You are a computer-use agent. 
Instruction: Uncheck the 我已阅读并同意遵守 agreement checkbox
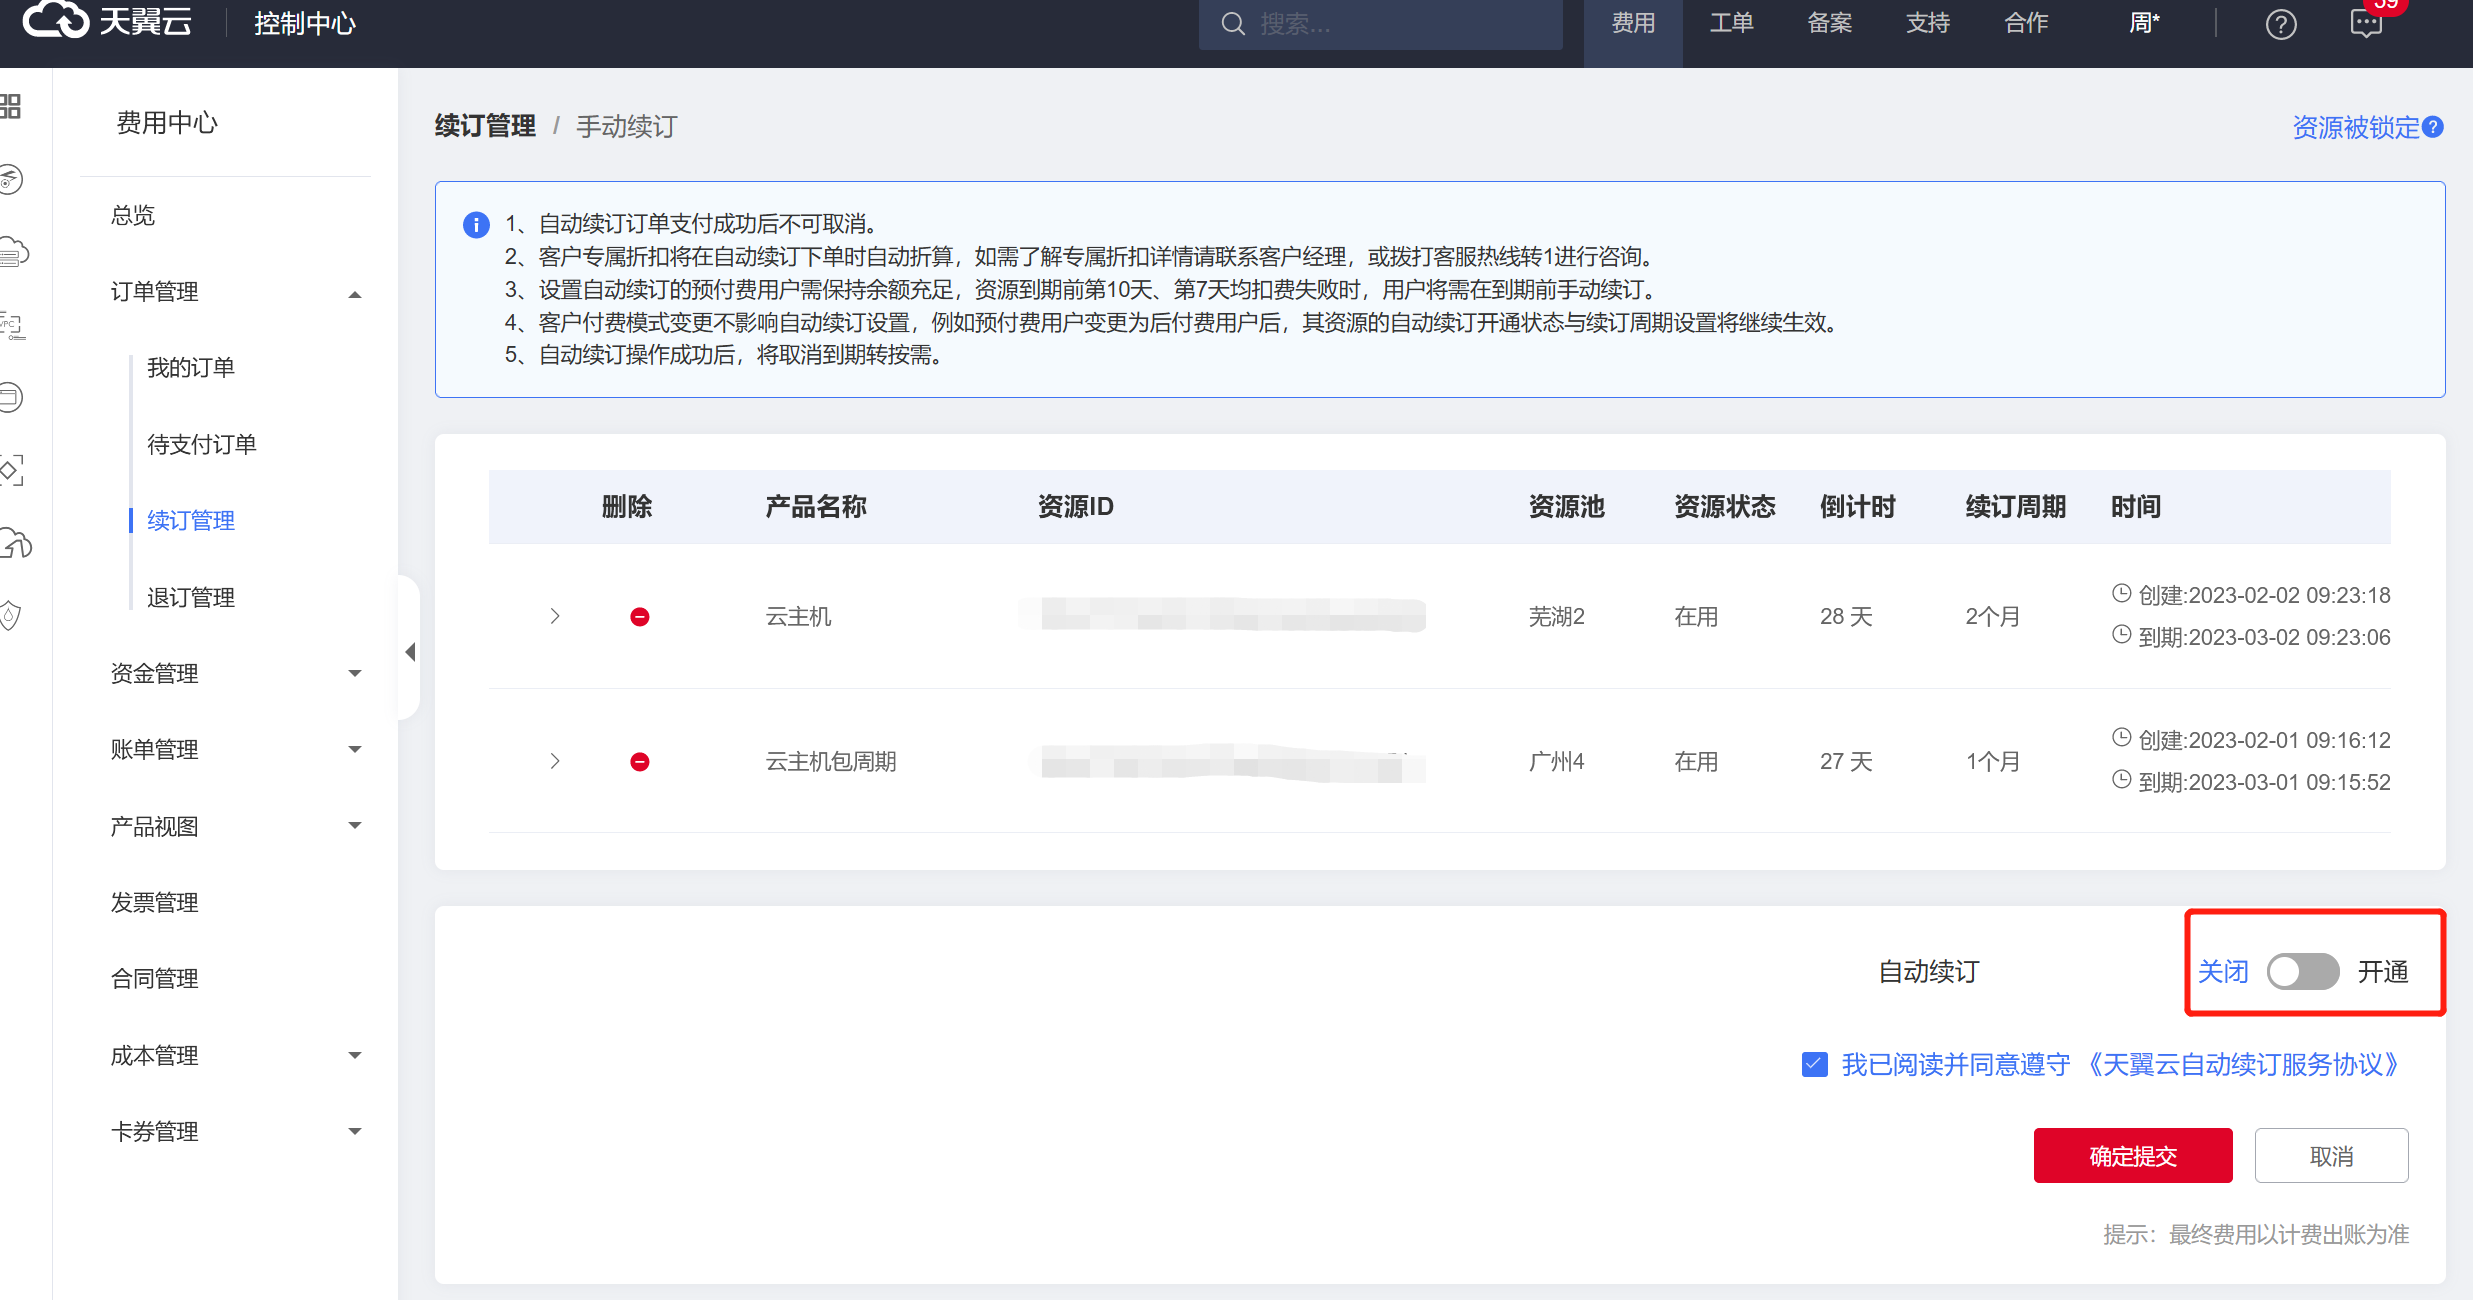[1814, 1064]
